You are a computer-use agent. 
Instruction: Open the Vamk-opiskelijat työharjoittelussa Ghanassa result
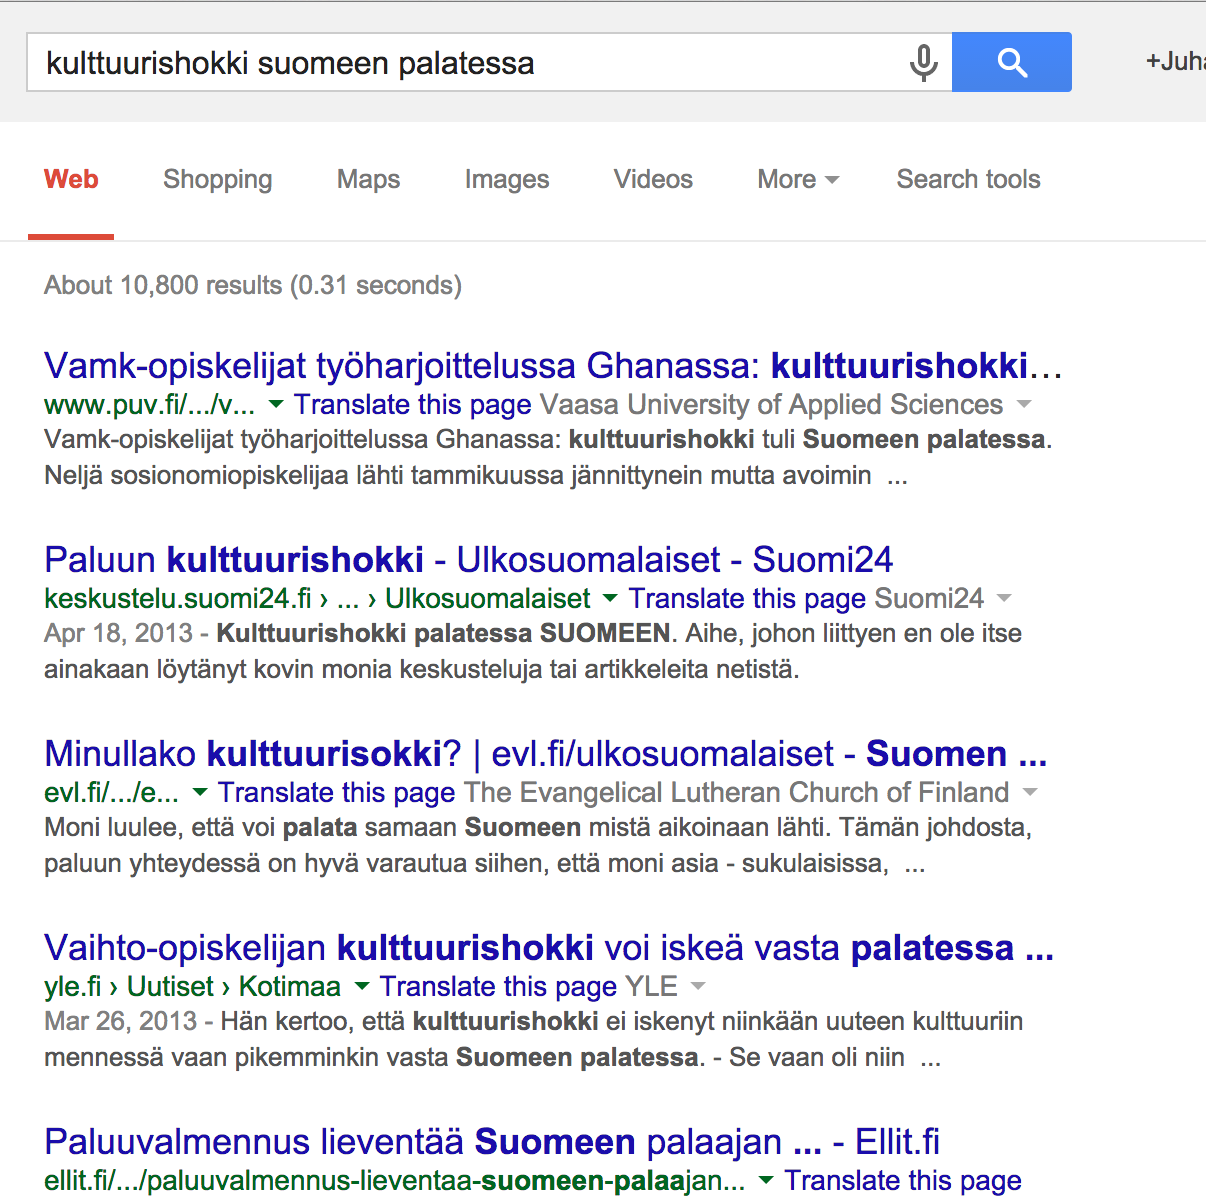click(552, 366)
